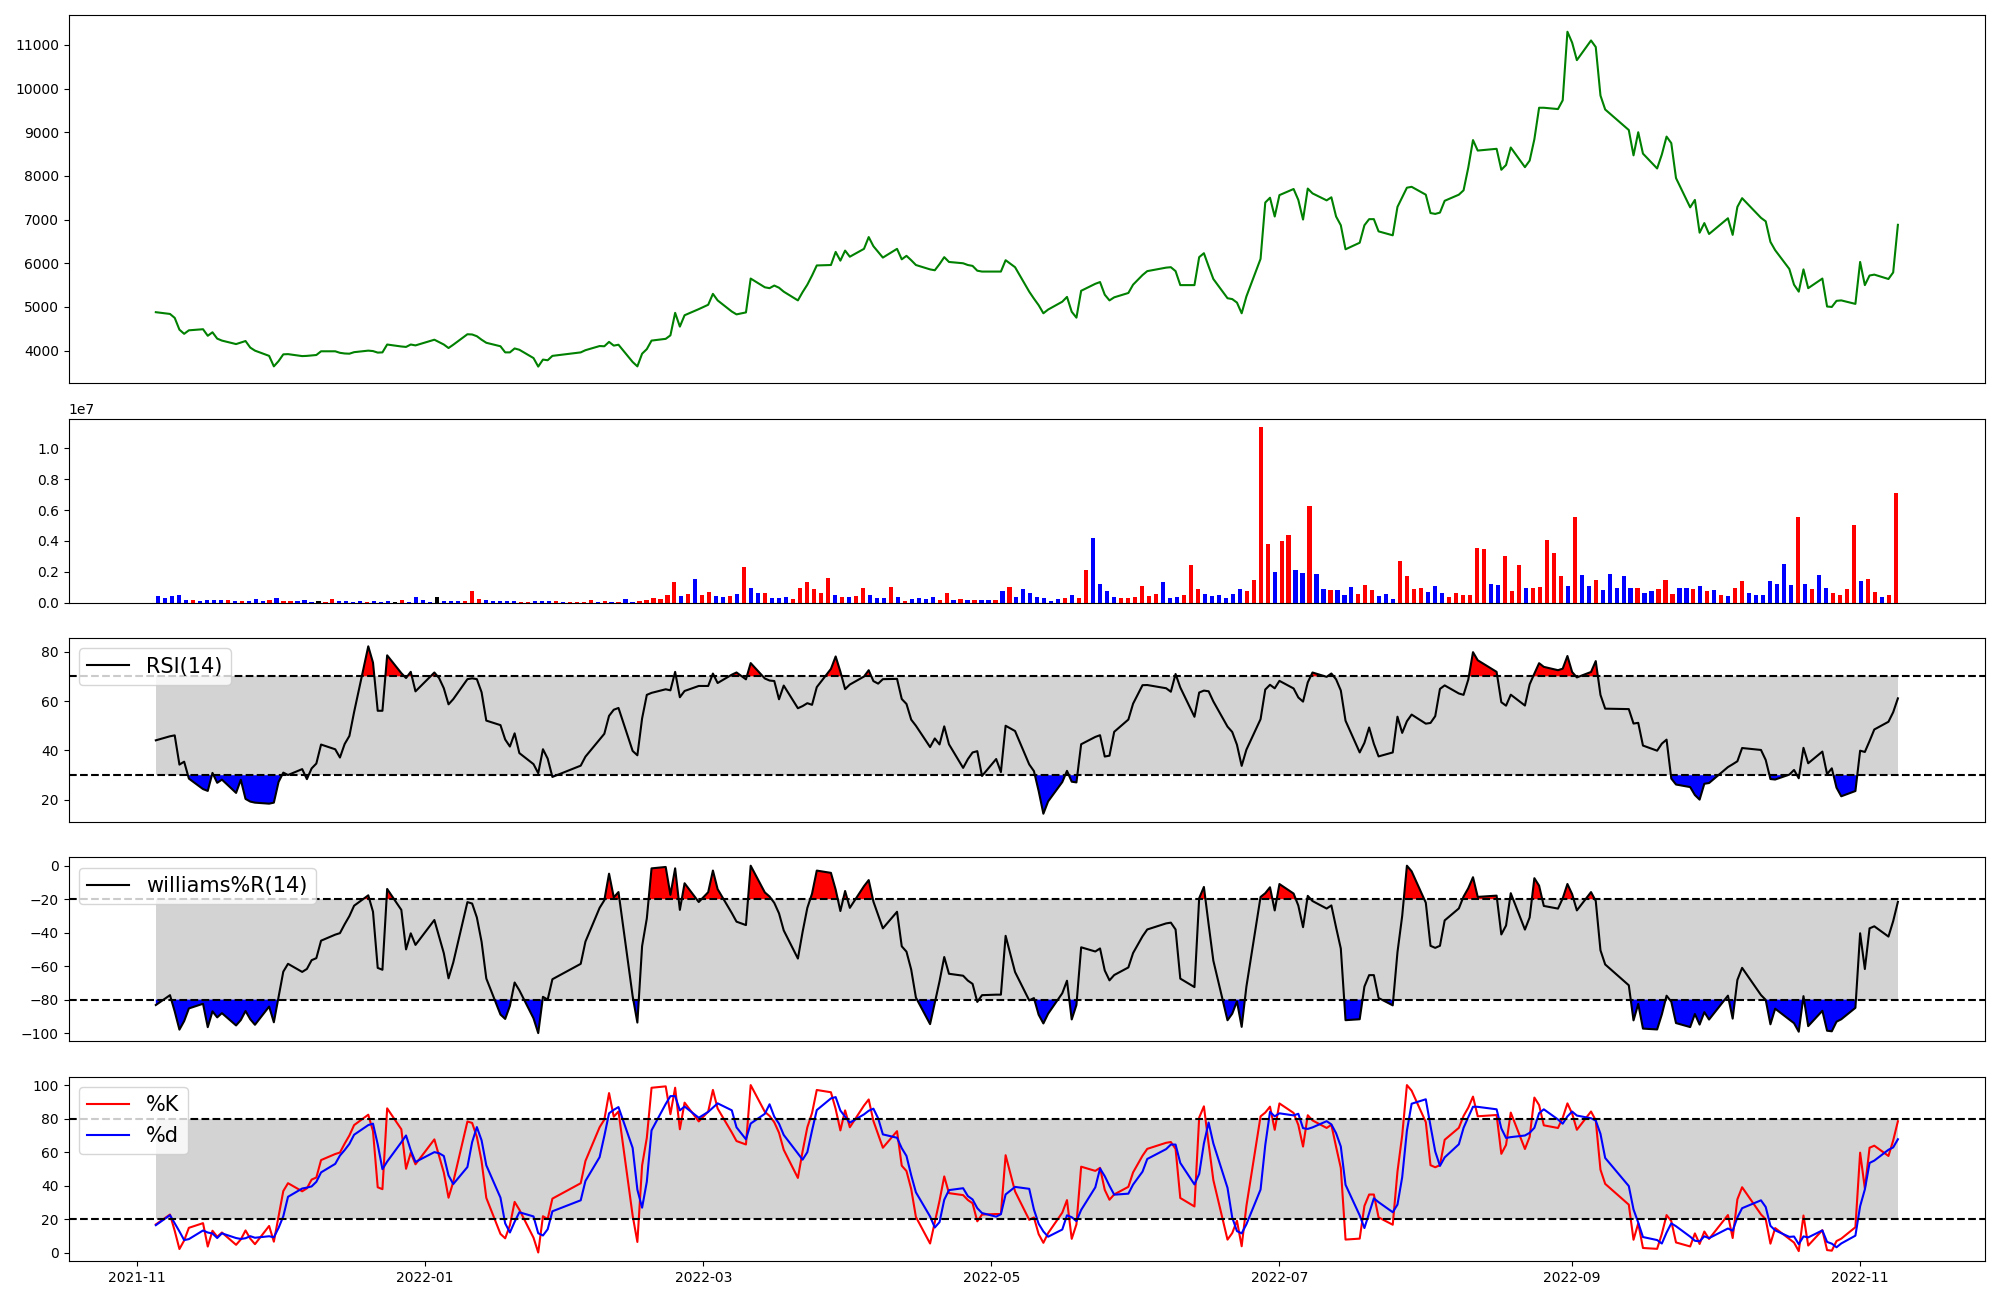Image resolution: width=2000 pixels, height=1300 pixels.
Task: Click the williams%R(14) legend label
Action: [226, 885]
